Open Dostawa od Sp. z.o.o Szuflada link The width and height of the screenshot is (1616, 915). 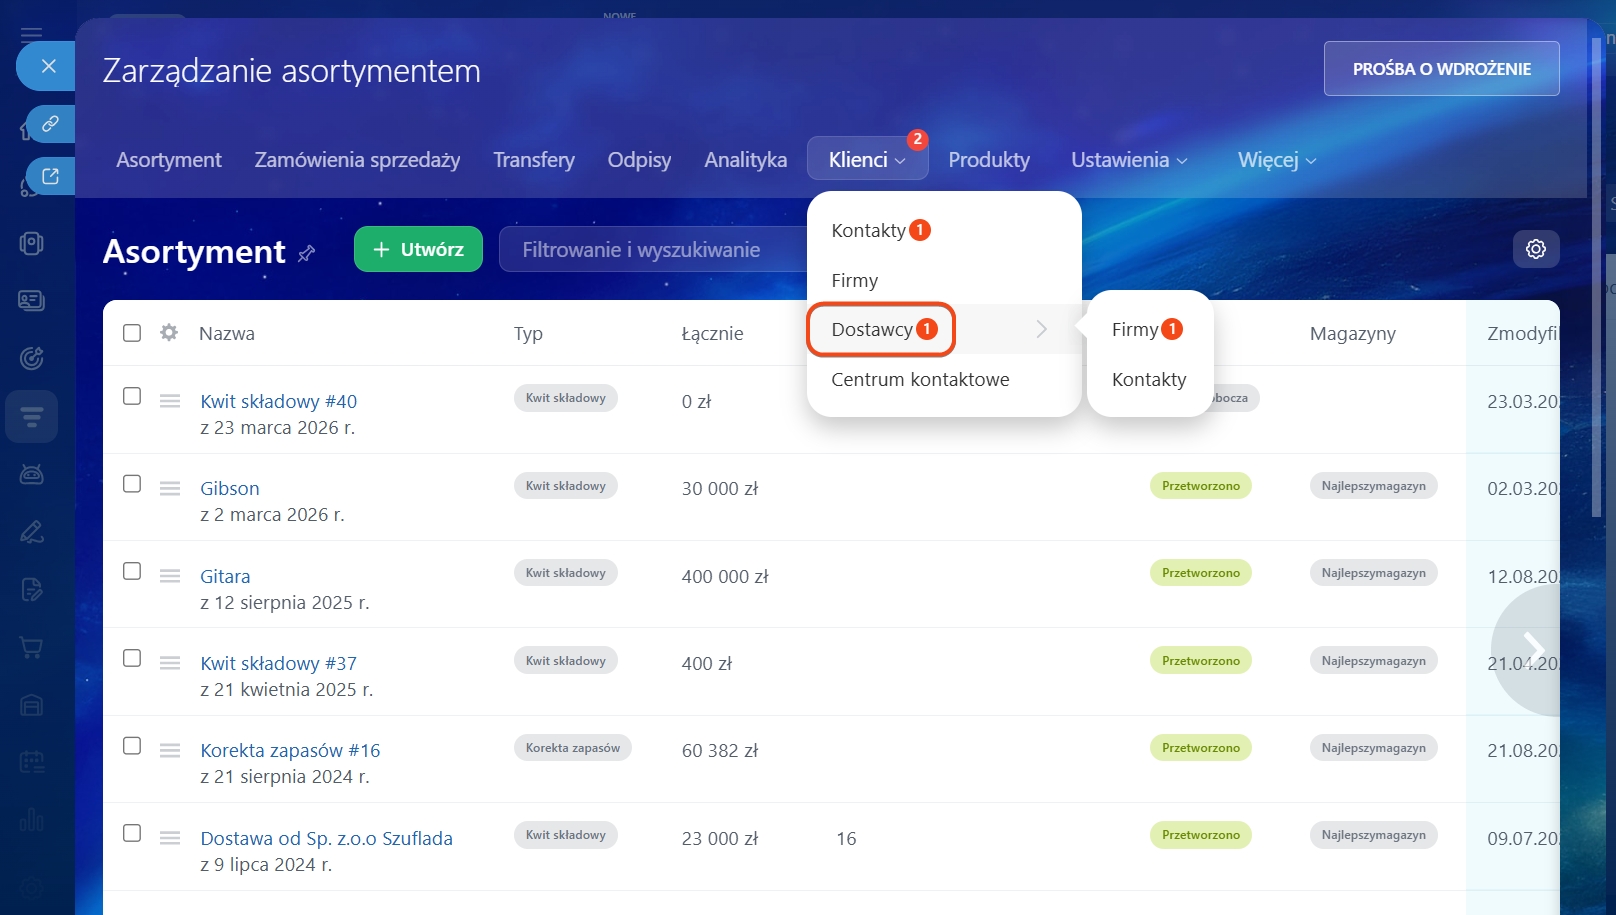tap(326, 838)
